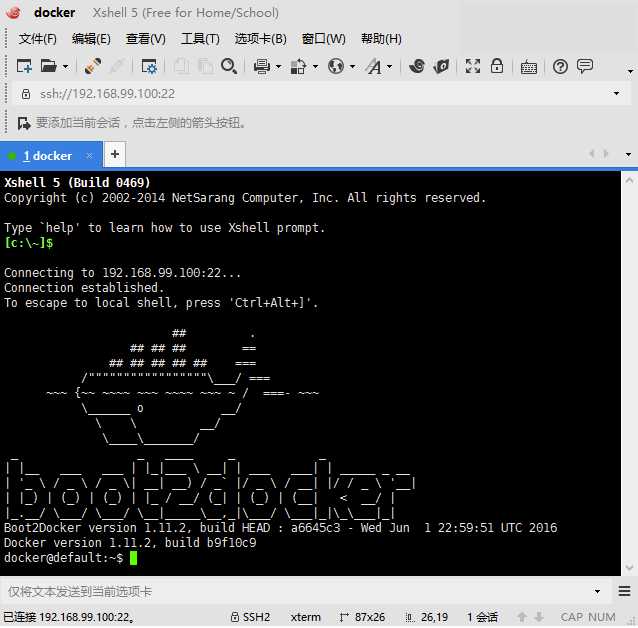638x628 pixels.
Task: Click the file transfer icon
Action: click(x=298, y=66)
